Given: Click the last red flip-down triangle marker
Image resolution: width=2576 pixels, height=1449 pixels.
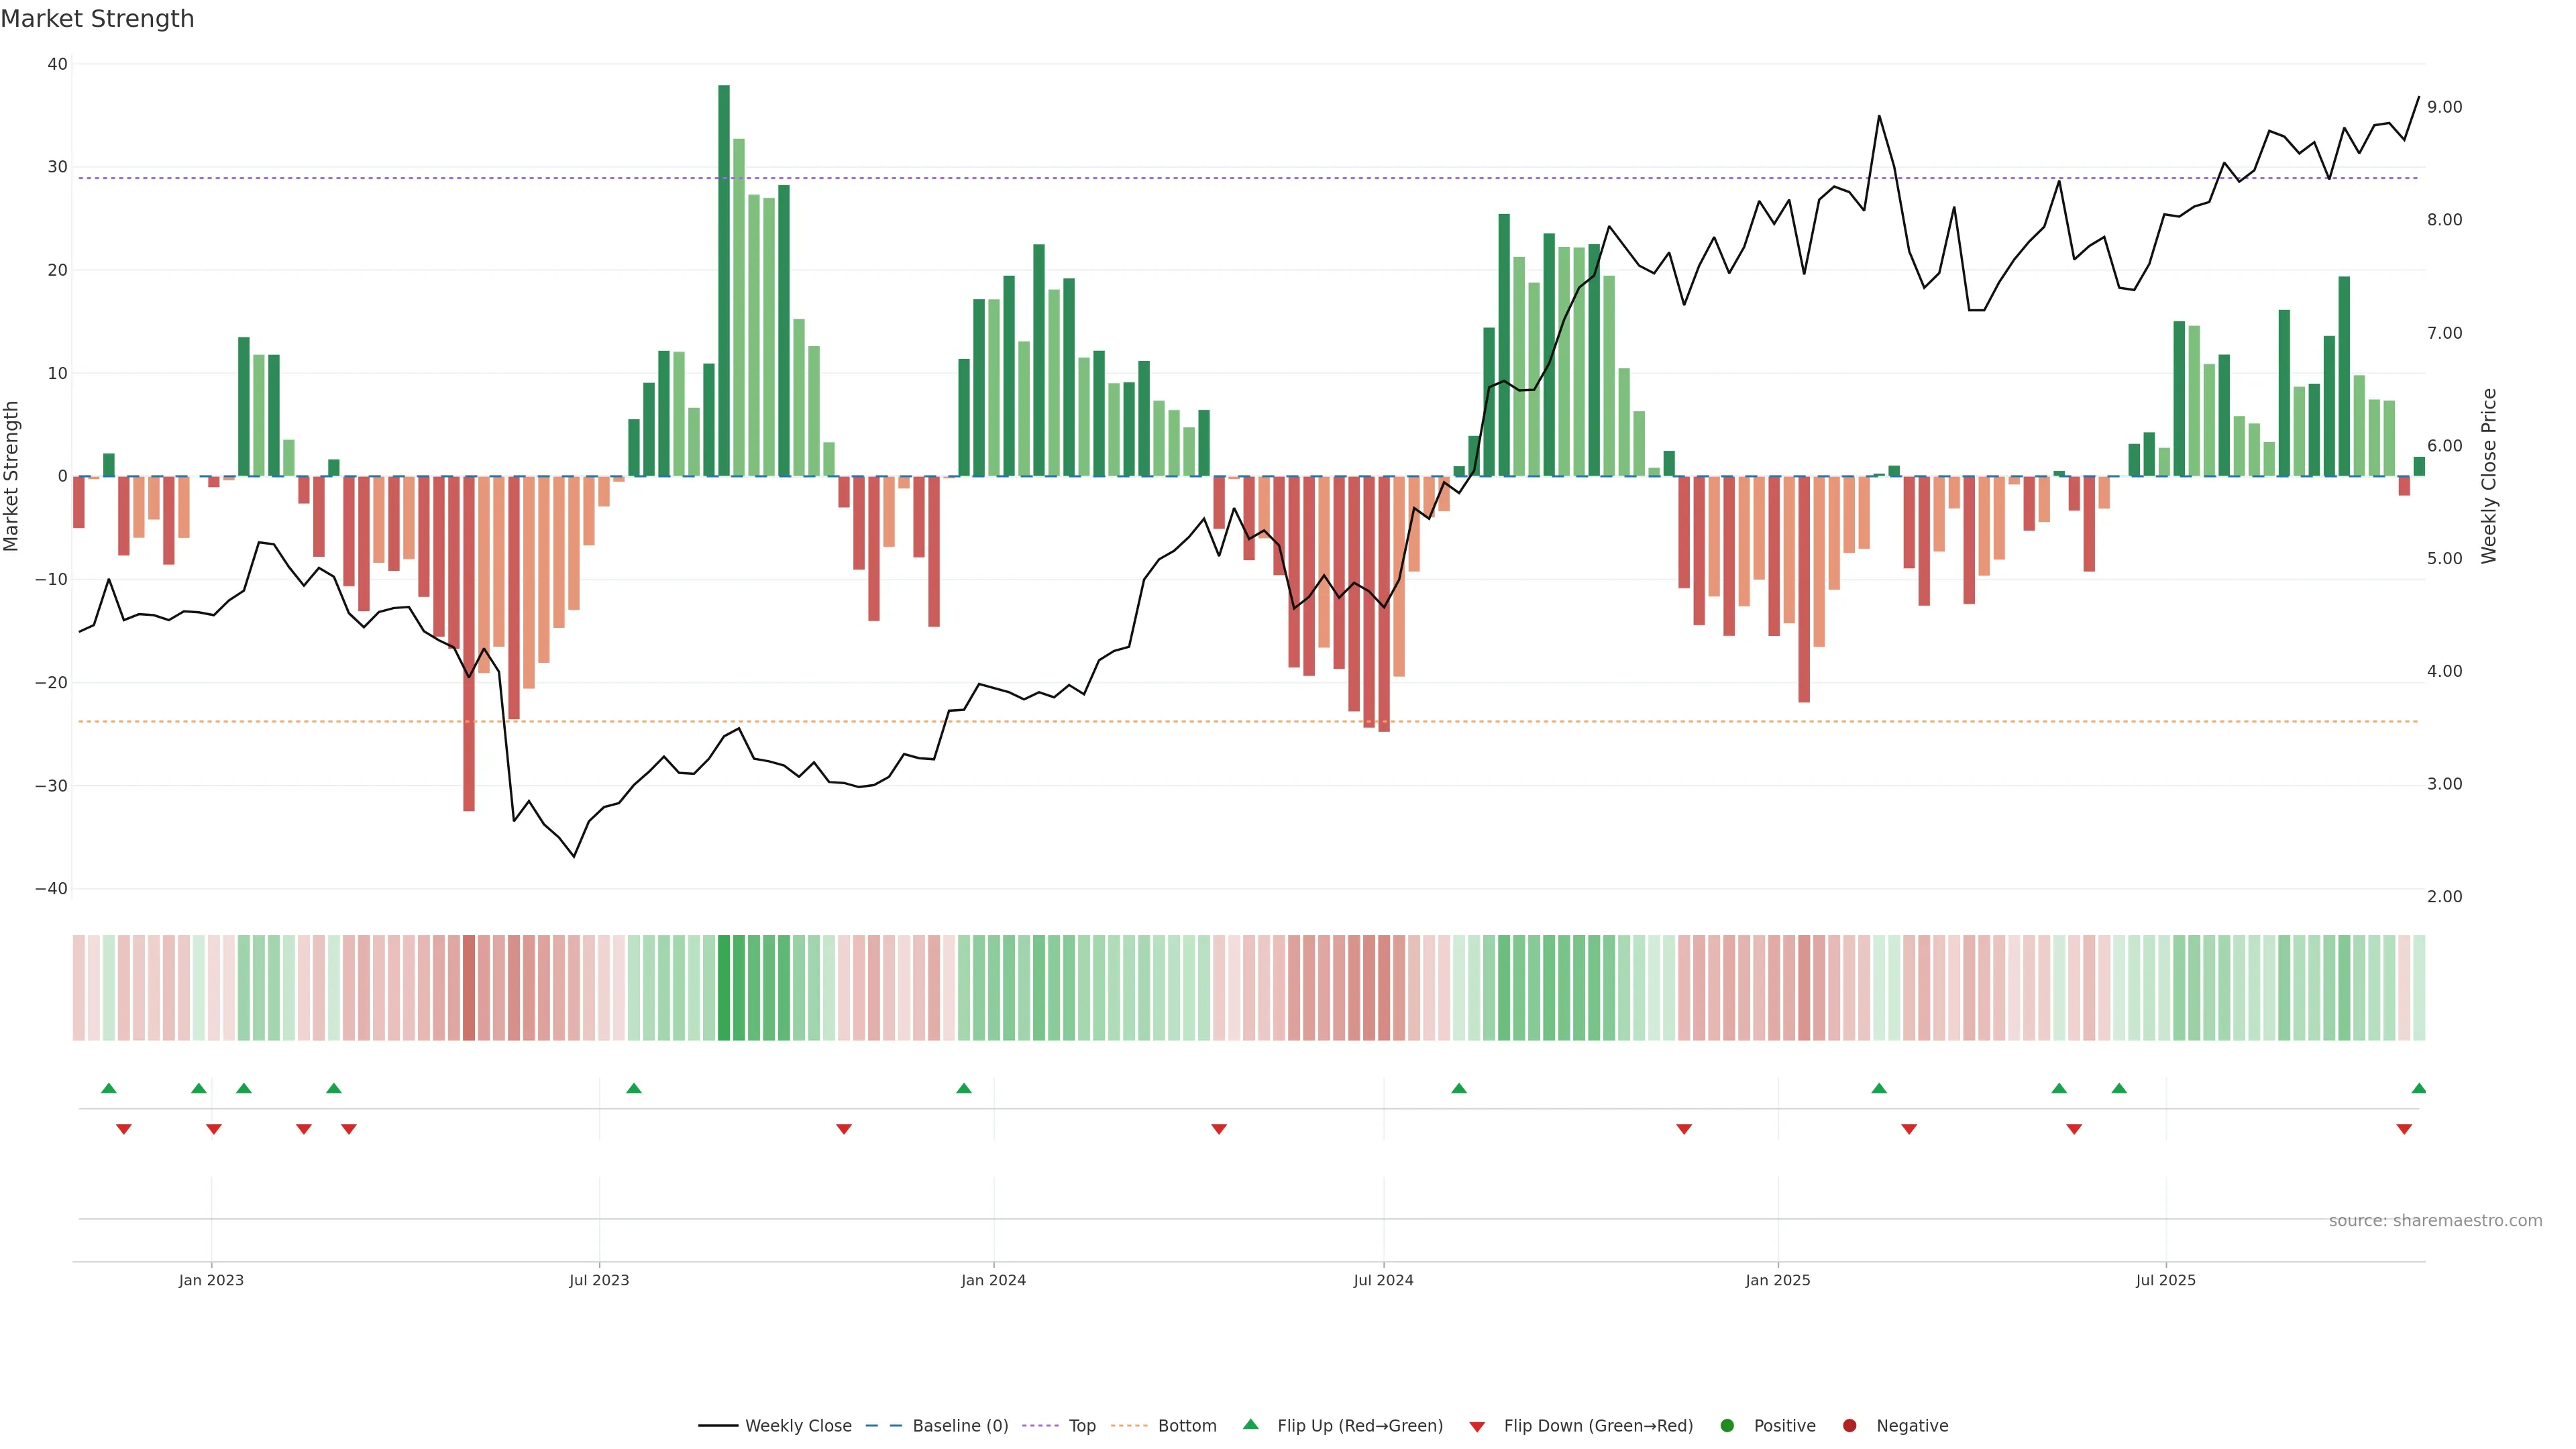Looking at the screenshot, I should point(2404,1129).
